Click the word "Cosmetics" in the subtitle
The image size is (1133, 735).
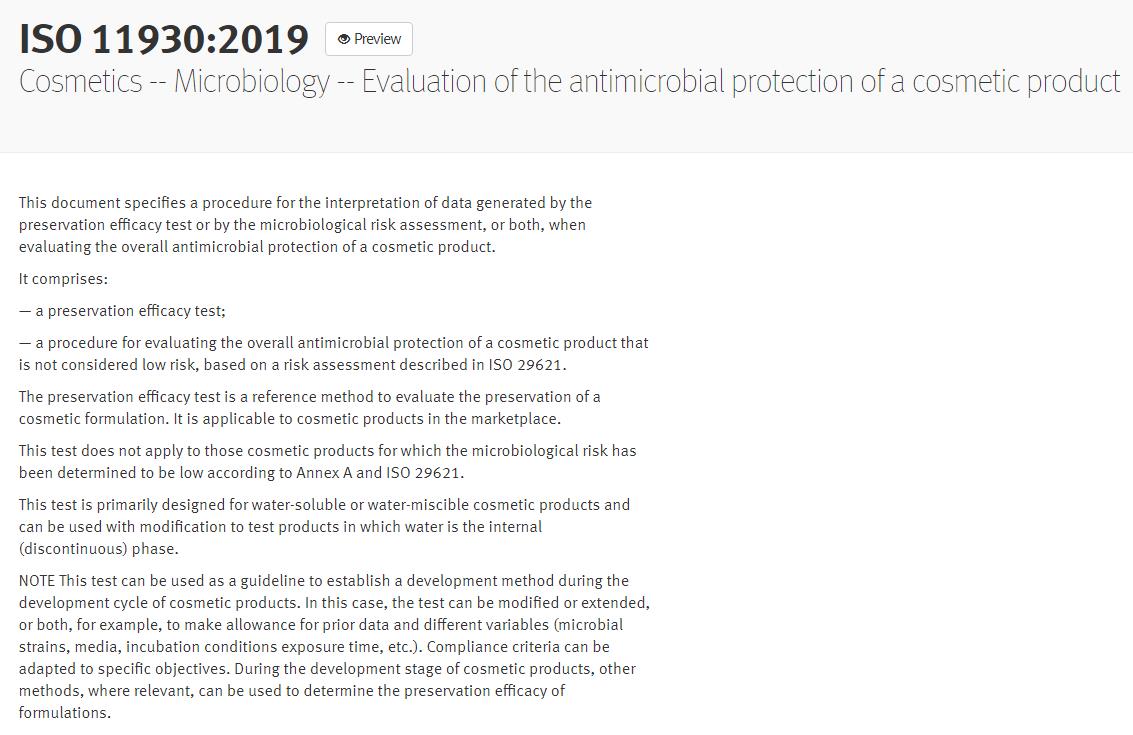point(81,81)
